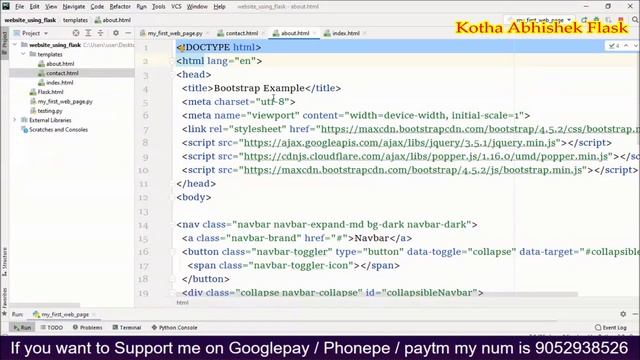Toggle code folding at html tag line 2
The width and height of the screenshot is (640, 360).
click(x=172, y=61)
